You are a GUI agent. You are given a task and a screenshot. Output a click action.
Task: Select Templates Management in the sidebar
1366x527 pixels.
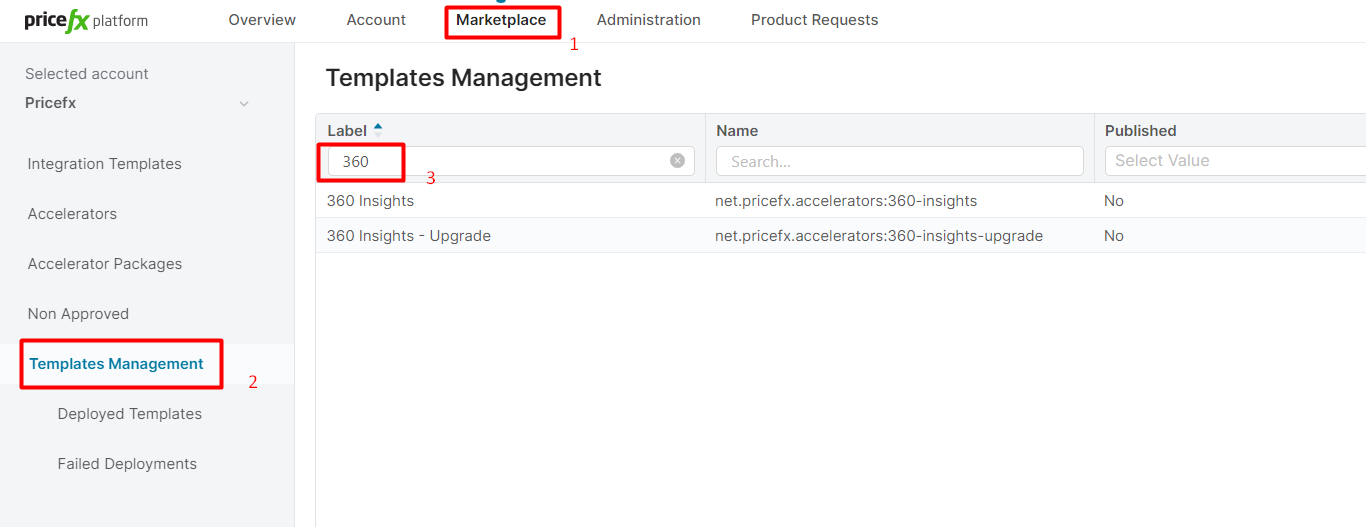pyautogui.click(x=116, y=364)
